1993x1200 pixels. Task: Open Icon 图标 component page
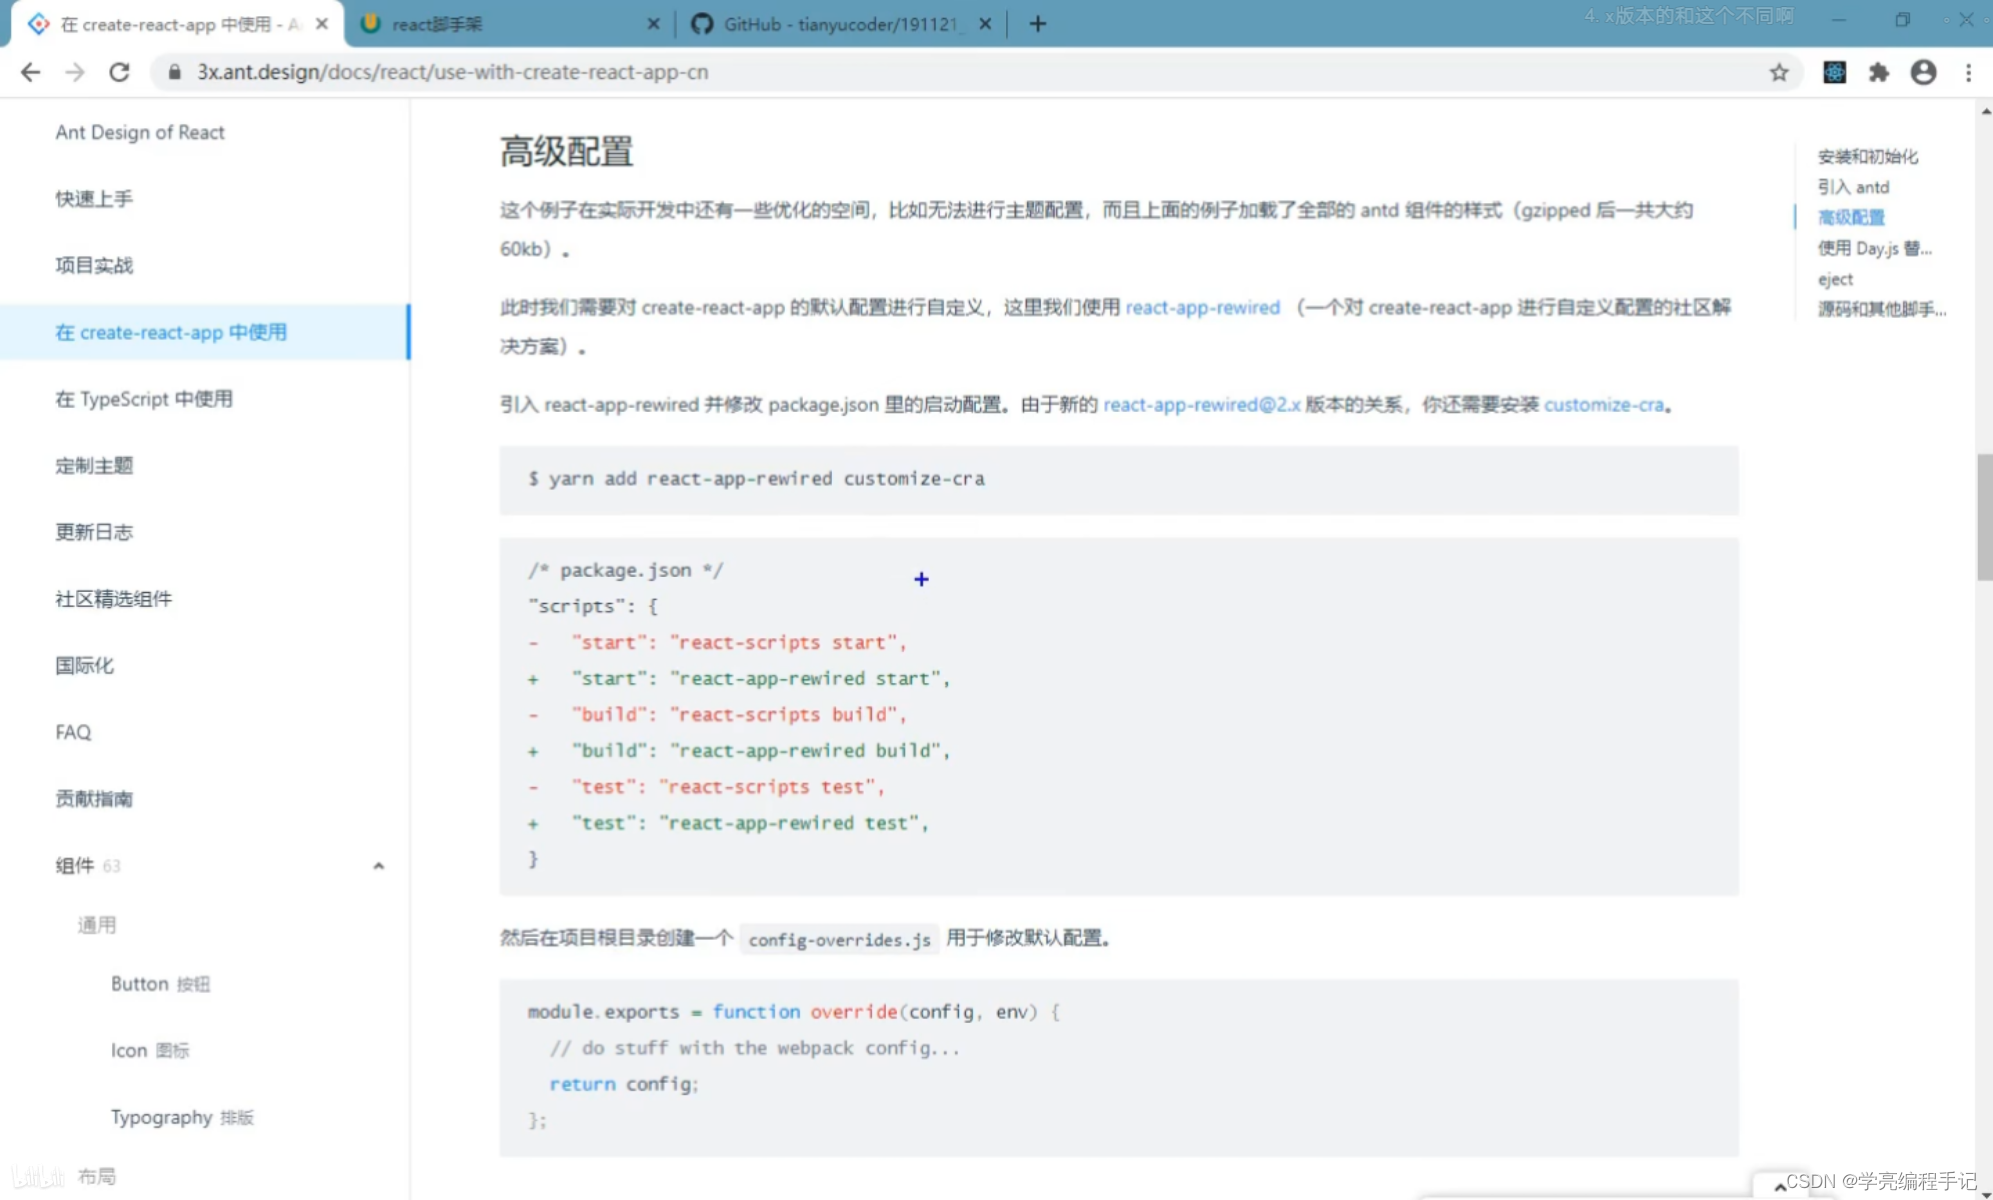[150, 1050]
